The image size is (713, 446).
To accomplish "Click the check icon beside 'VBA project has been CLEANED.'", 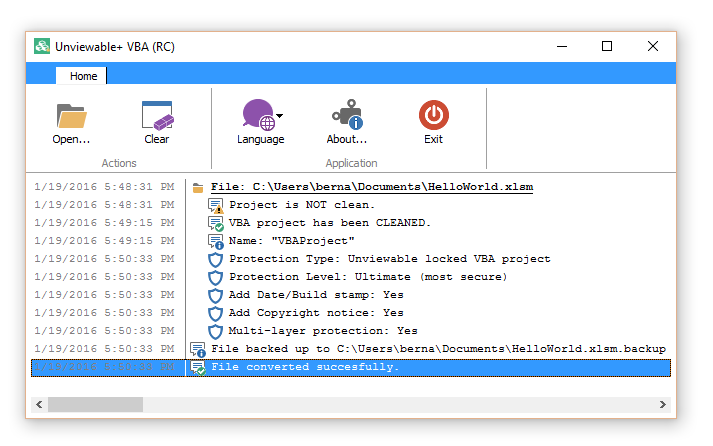I will [x=216, y=224].
